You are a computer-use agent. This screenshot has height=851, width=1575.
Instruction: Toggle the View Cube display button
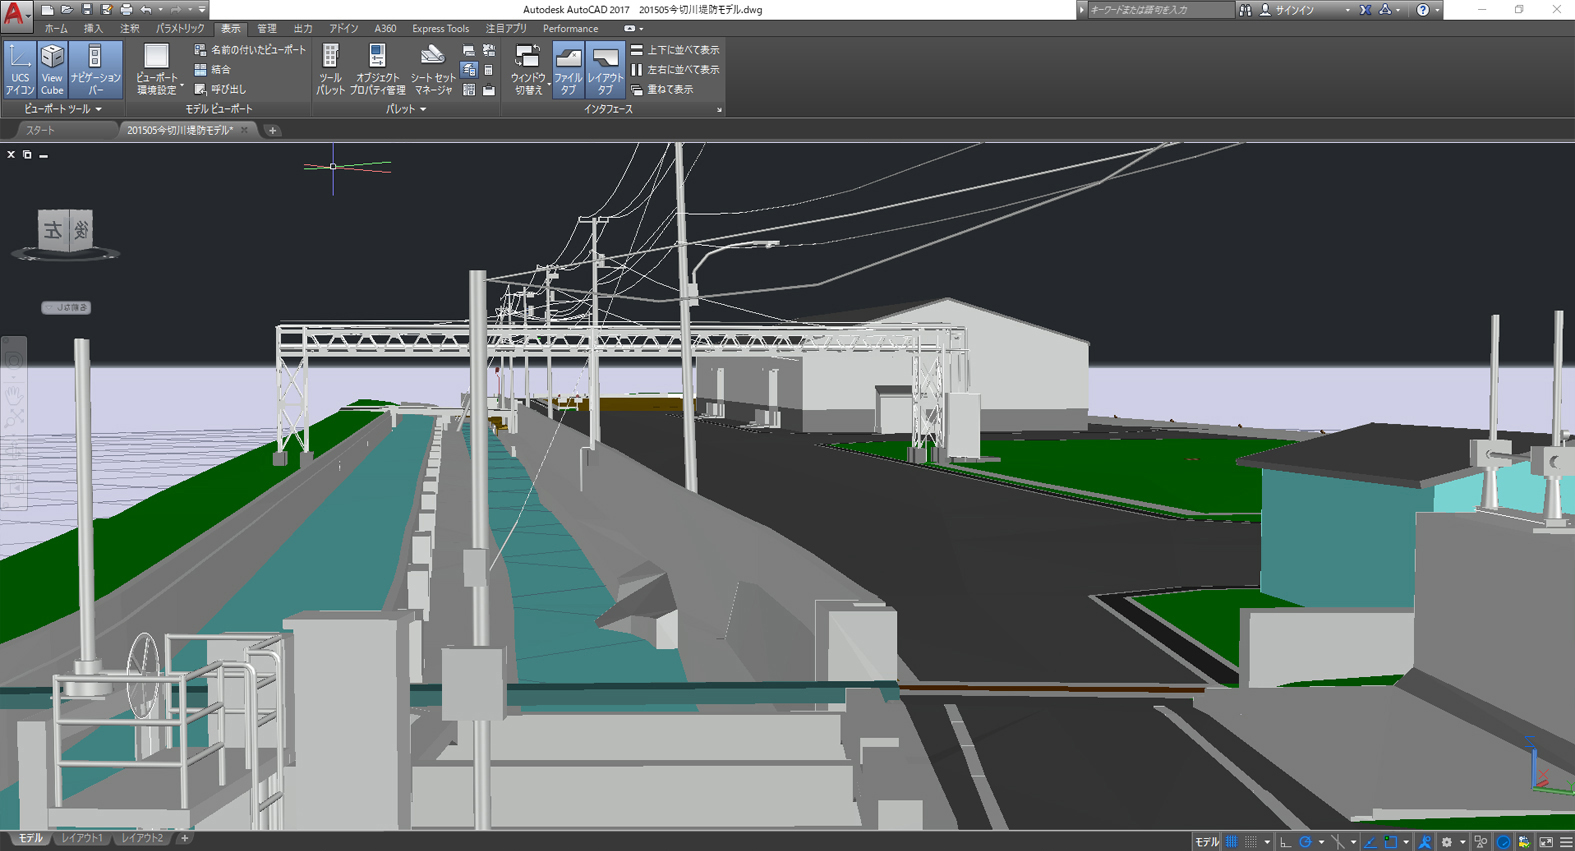(52, 69)
